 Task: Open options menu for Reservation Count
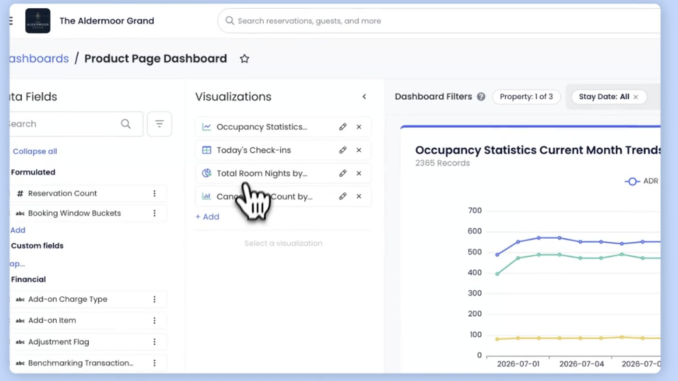click(154, 193)
